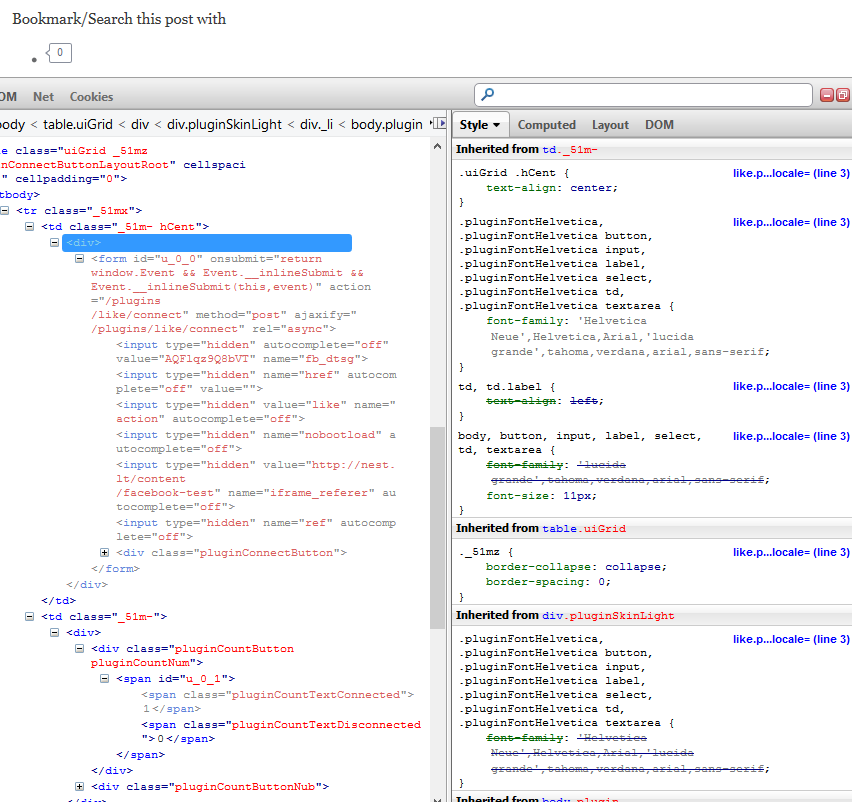Select the pluginCountTextDisconnected span row
Screen dimensions: 852x802
(x=281, y=731)
